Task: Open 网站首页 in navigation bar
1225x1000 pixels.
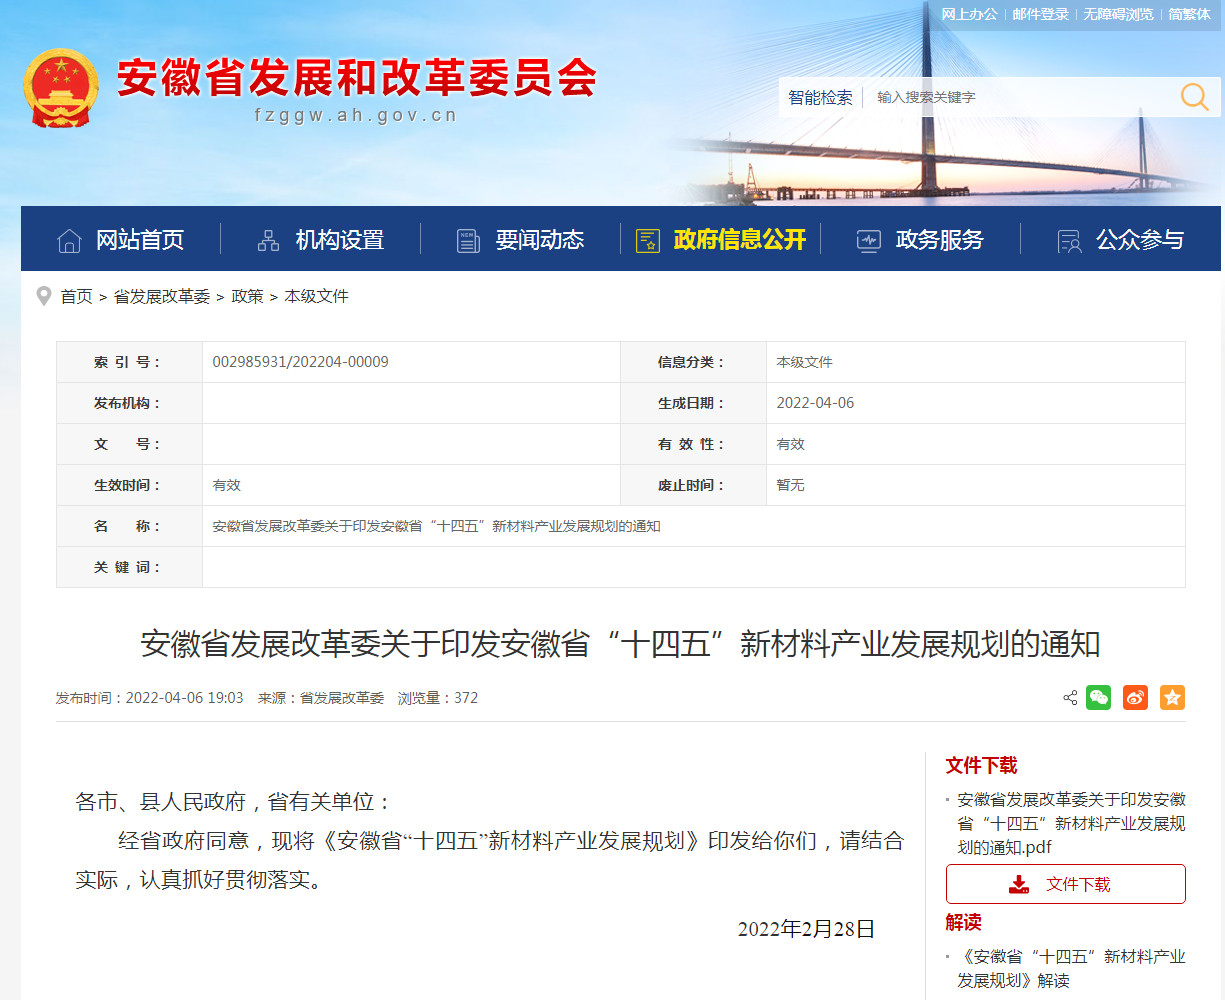Action: tap(140, 240)
